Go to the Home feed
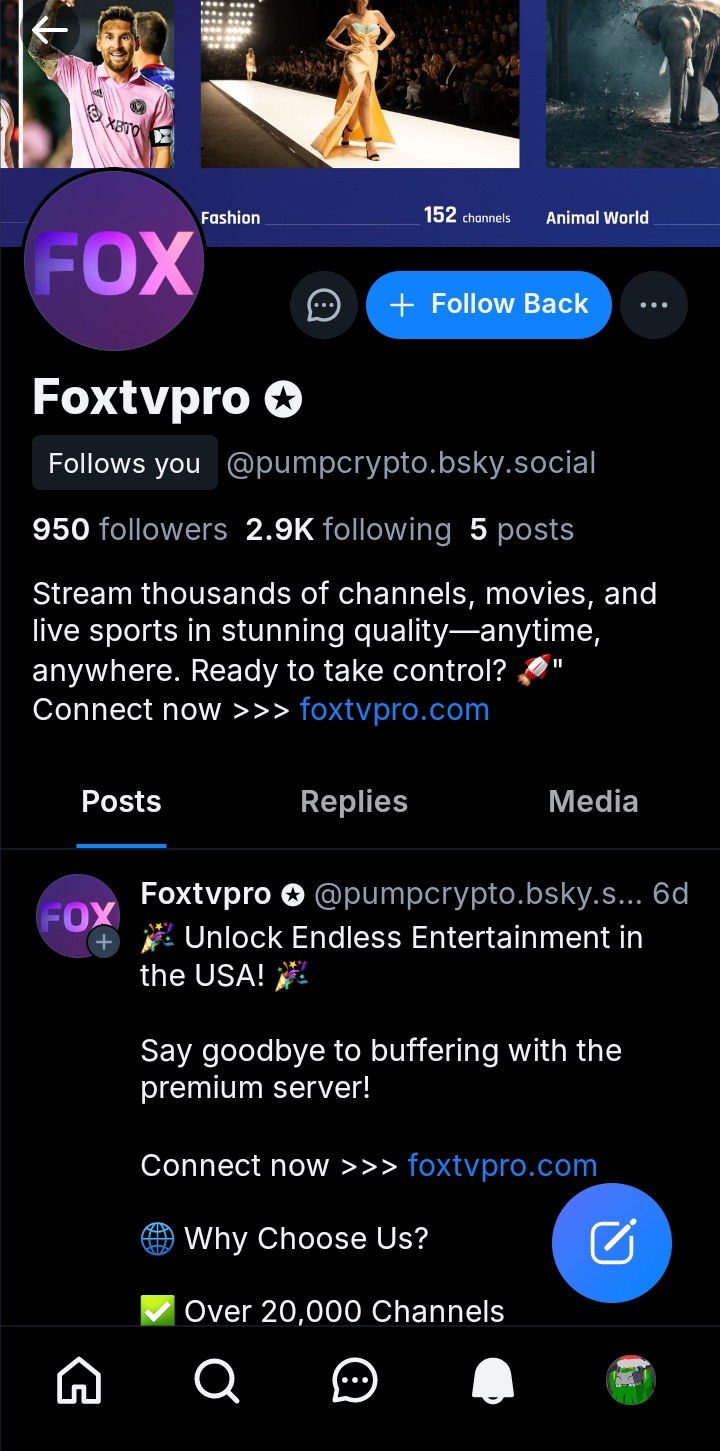 [80, 1382]
